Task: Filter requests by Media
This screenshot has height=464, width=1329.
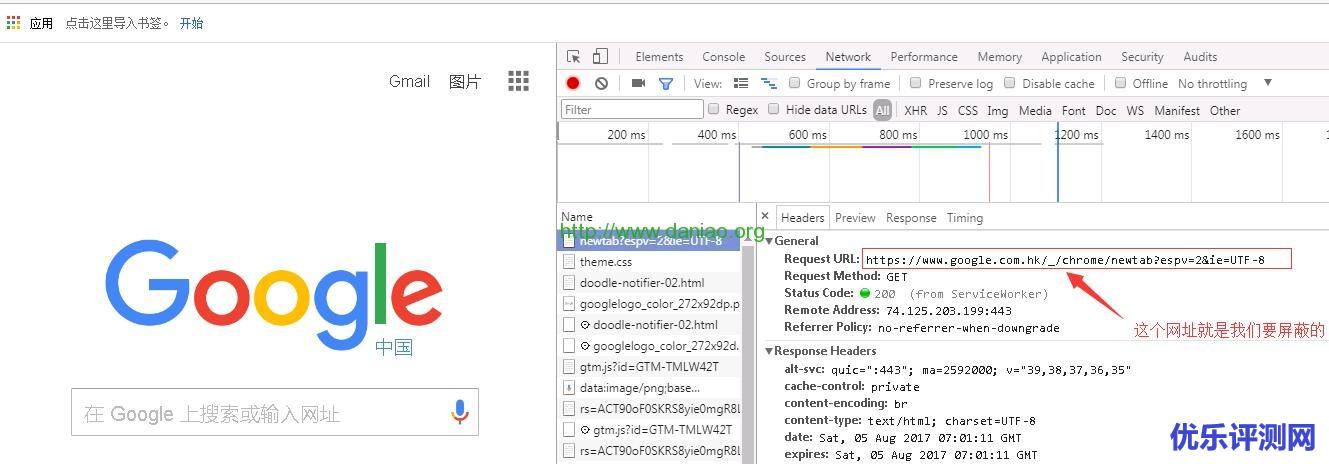Action: tap(1035, 110)
